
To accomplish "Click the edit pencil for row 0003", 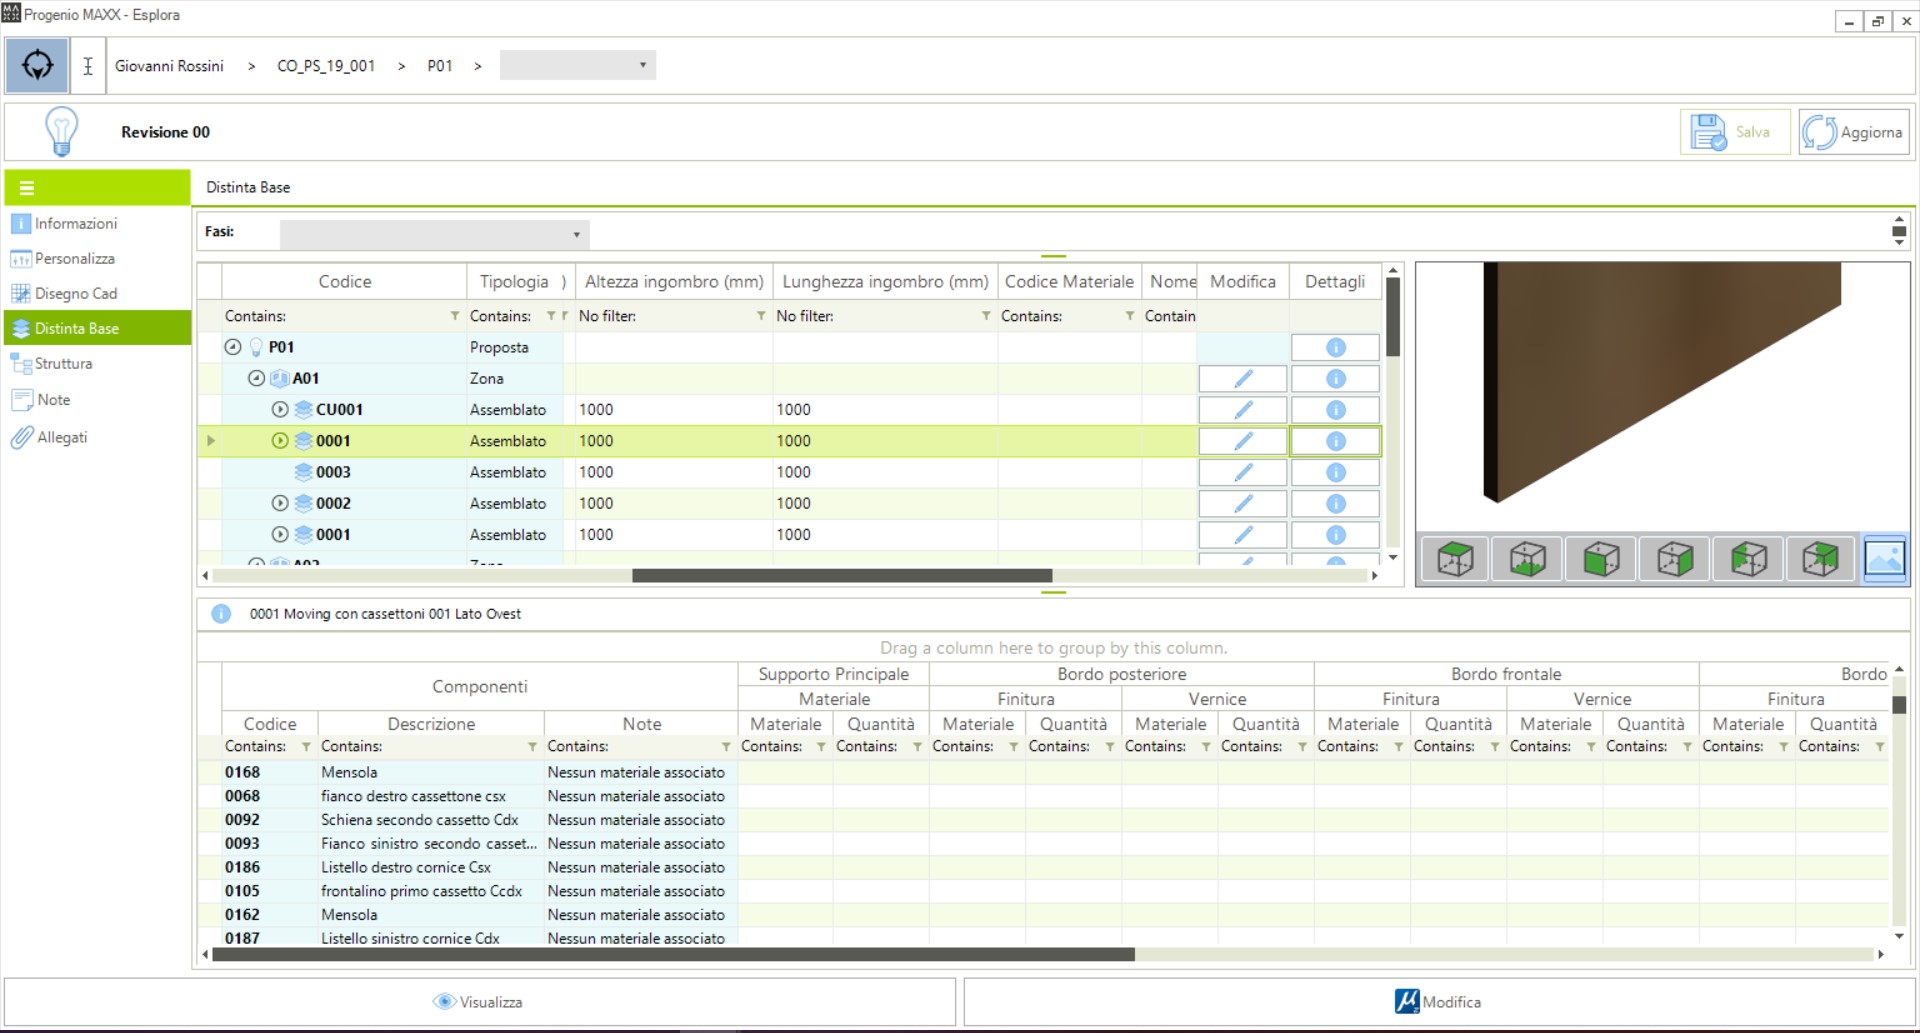I will (1243, 472).
